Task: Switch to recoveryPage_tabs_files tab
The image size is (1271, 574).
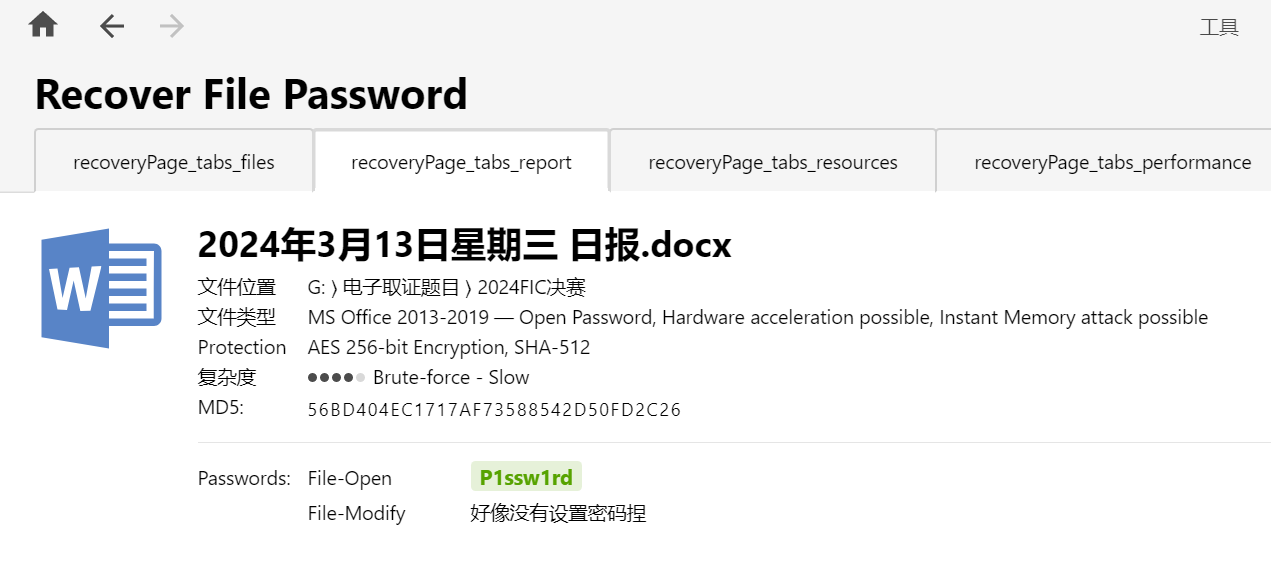Action: point(174,162)
